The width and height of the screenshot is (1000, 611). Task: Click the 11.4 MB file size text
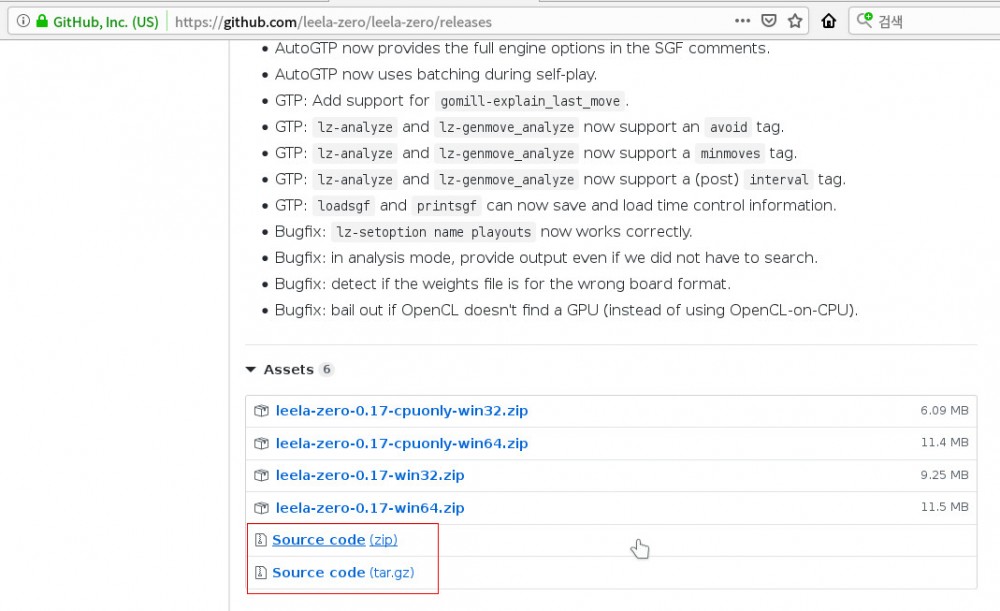945,443
